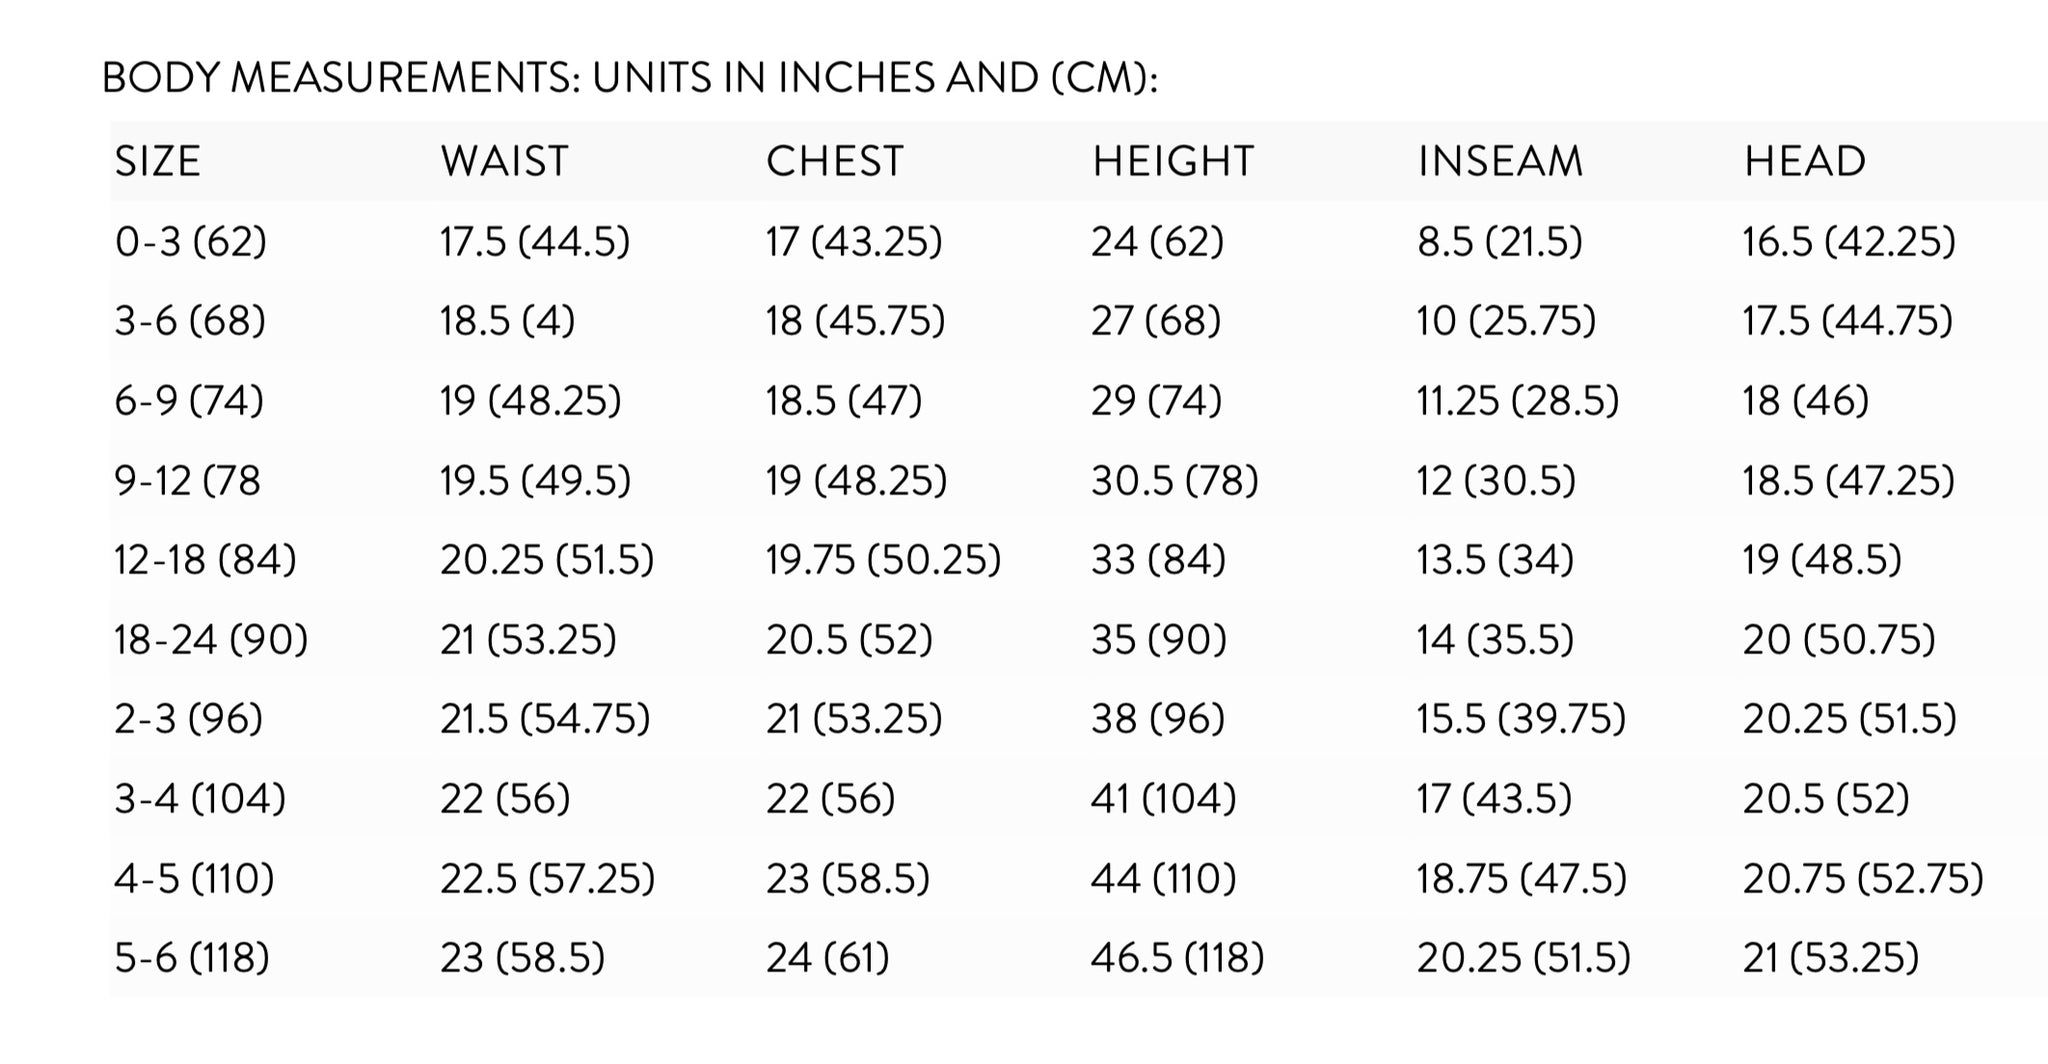
Task: Click the SIZE column header
Action: tap(158, 161)
